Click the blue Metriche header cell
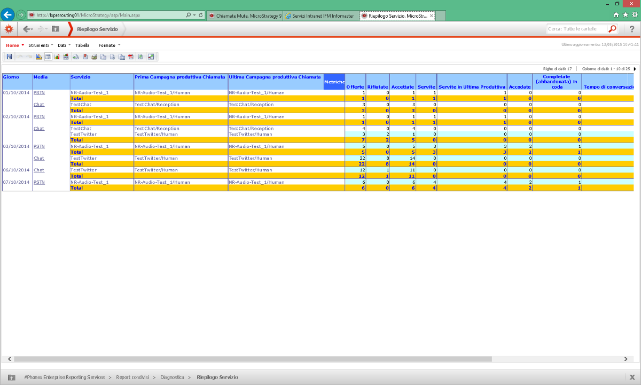641x385 pixels. (334, 82)
